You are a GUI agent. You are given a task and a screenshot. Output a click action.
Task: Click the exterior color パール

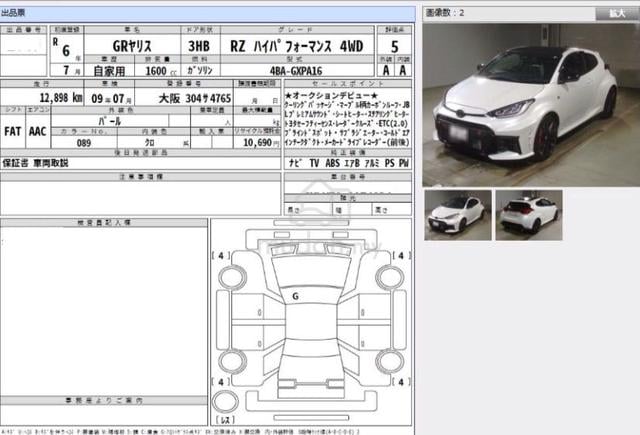pyautogui.click(x=110, y=121)
